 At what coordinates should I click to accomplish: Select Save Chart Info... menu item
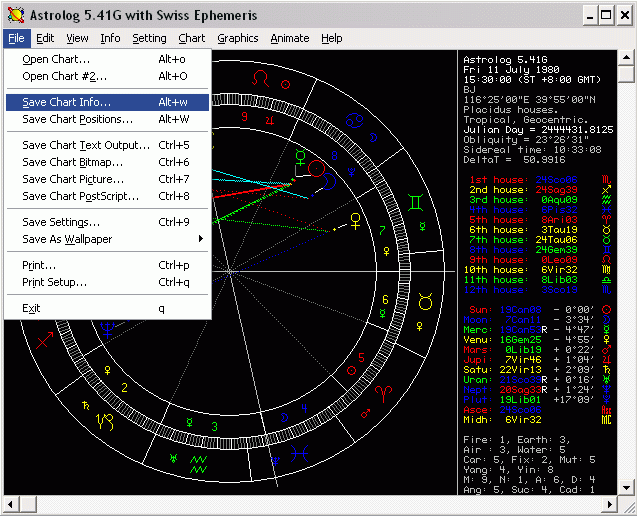tap(108, 102)
